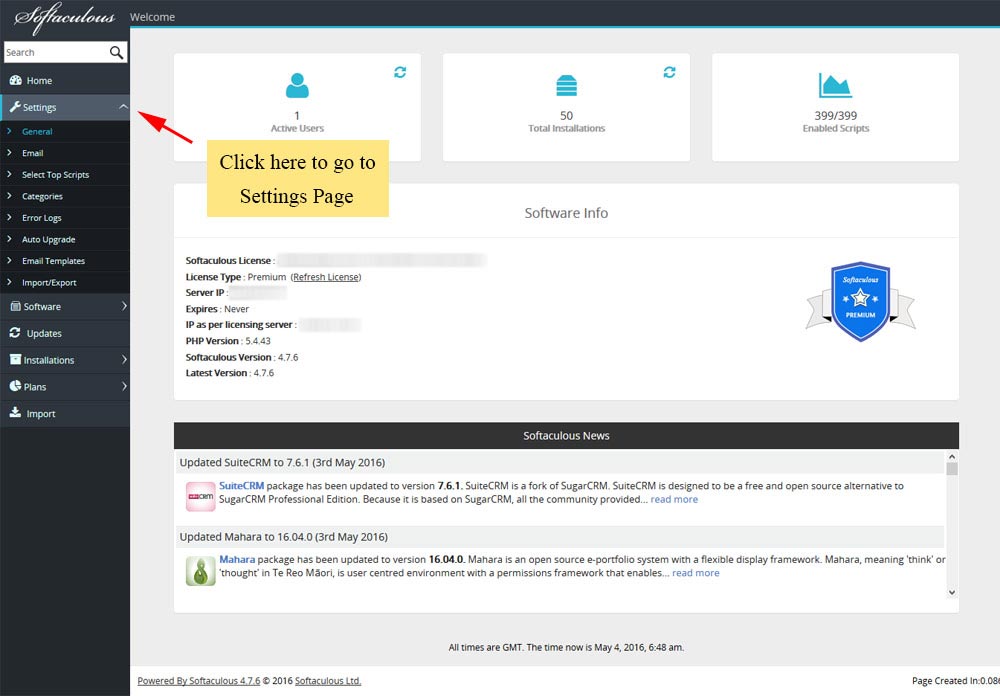Click the Enabled Scripts chart icon
This screenshot has width=1000, height=696.
pos(835,85)
